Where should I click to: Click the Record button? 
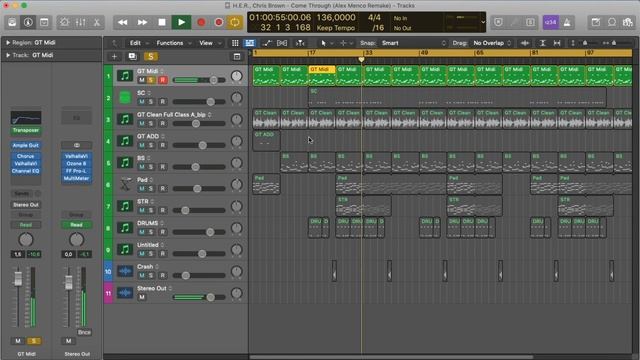click(x=201, y=22)
